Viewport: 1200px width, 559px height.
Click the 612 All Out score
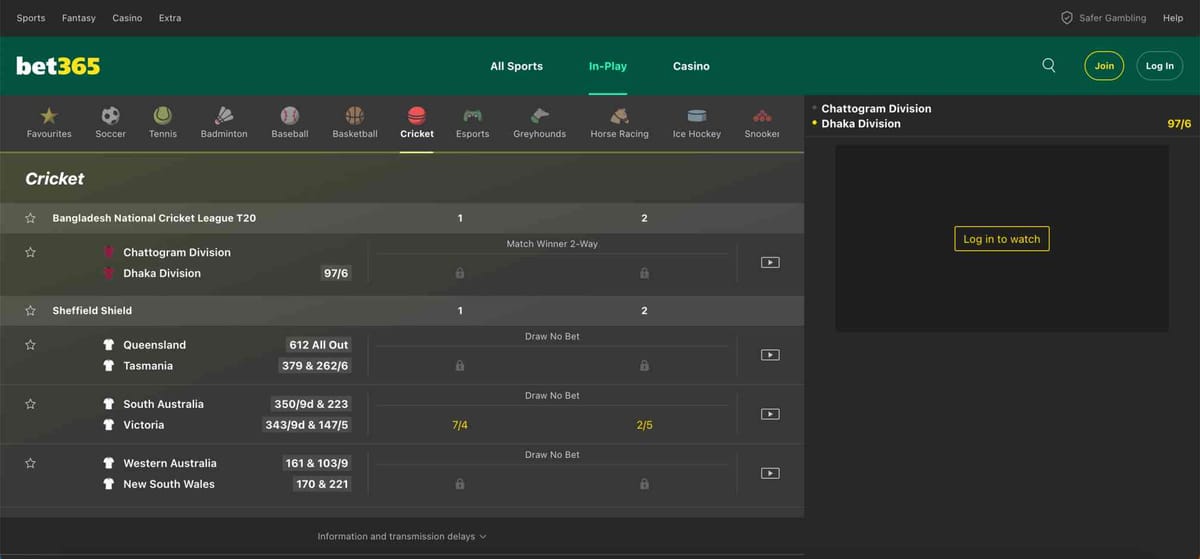click(318, 345)
